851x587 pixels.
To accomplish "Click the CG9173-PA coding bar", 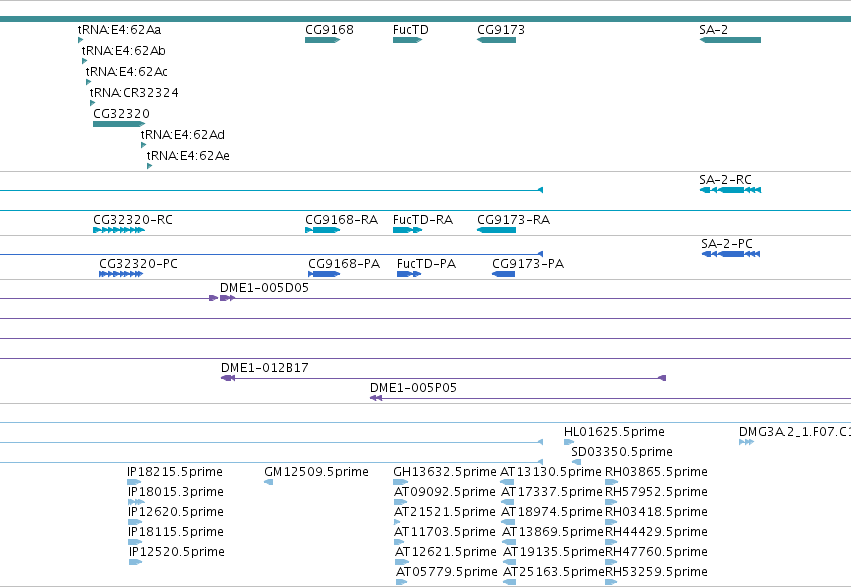I will (x=503, y=274).
